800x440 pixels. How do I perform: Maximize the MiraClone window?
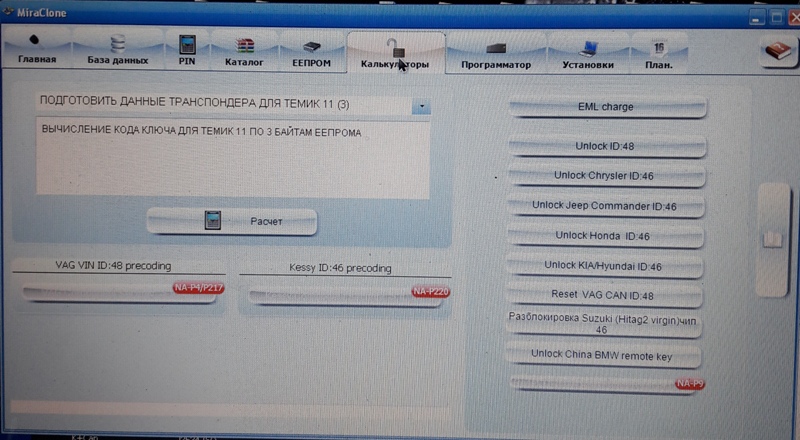(x=777, y=18)
